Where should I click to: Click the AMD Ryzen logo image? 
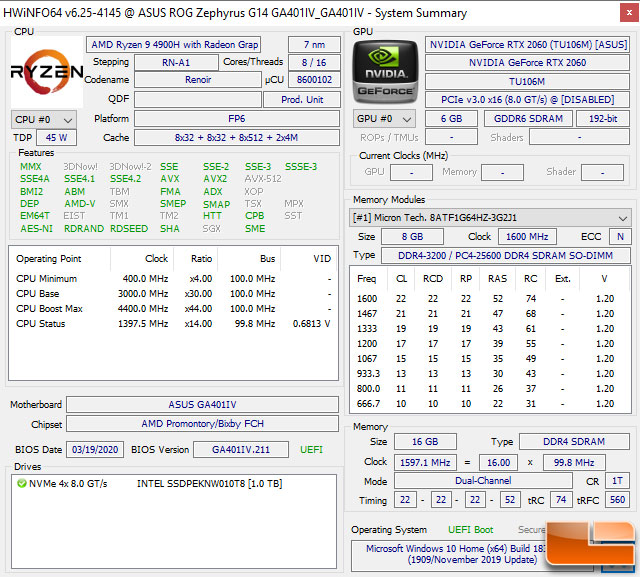click(x=47, y=72)
